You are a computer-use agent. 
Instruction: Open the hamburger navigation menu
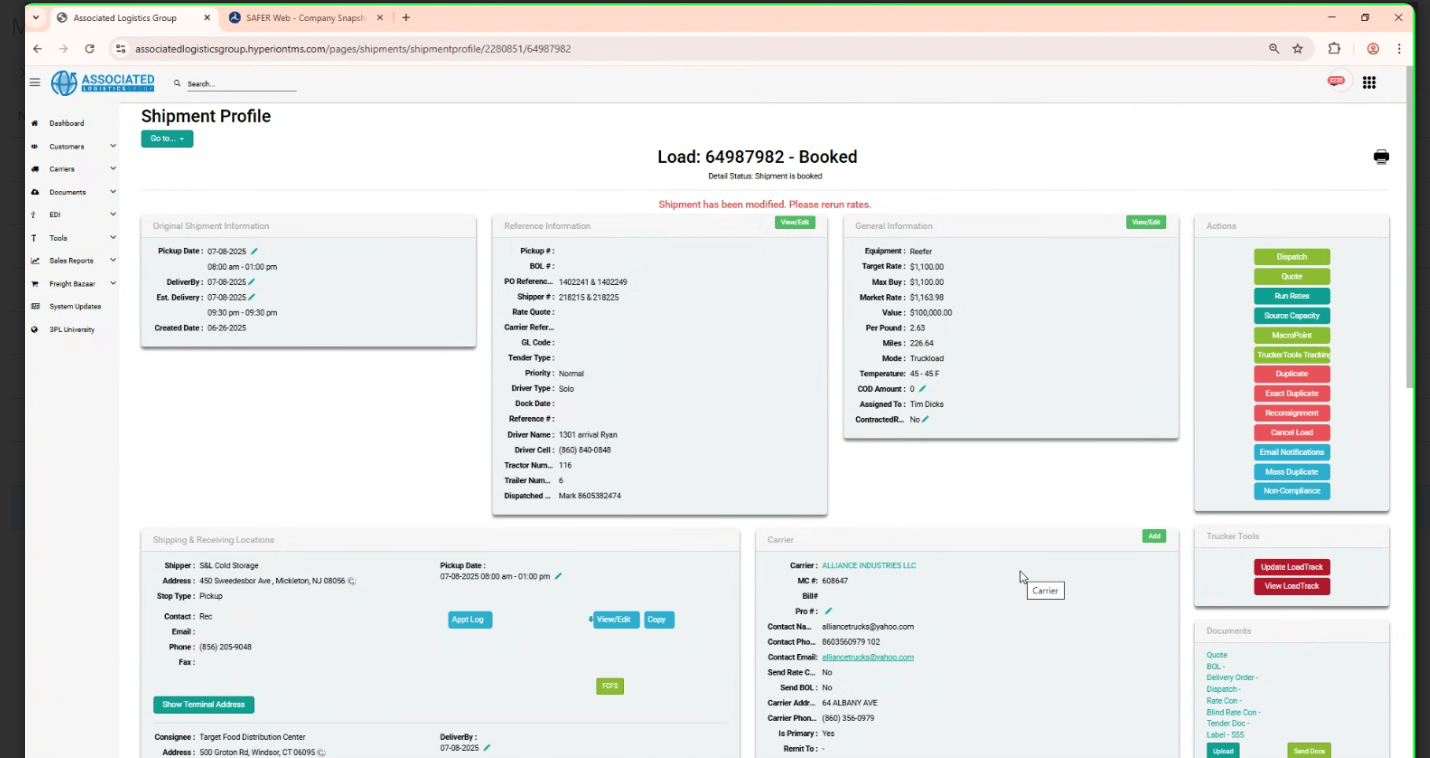click(35, 83)
